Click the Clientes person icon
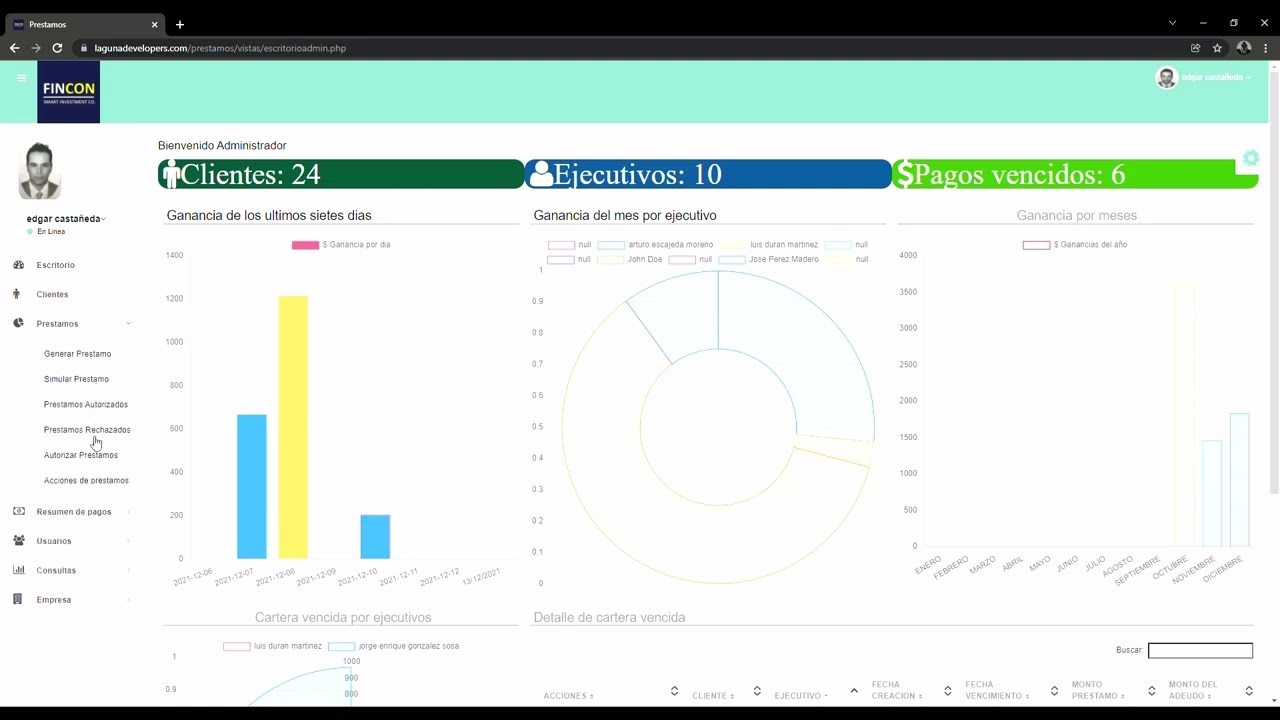The width and height of the screenshot is (1280, 720). coord(17,294)
